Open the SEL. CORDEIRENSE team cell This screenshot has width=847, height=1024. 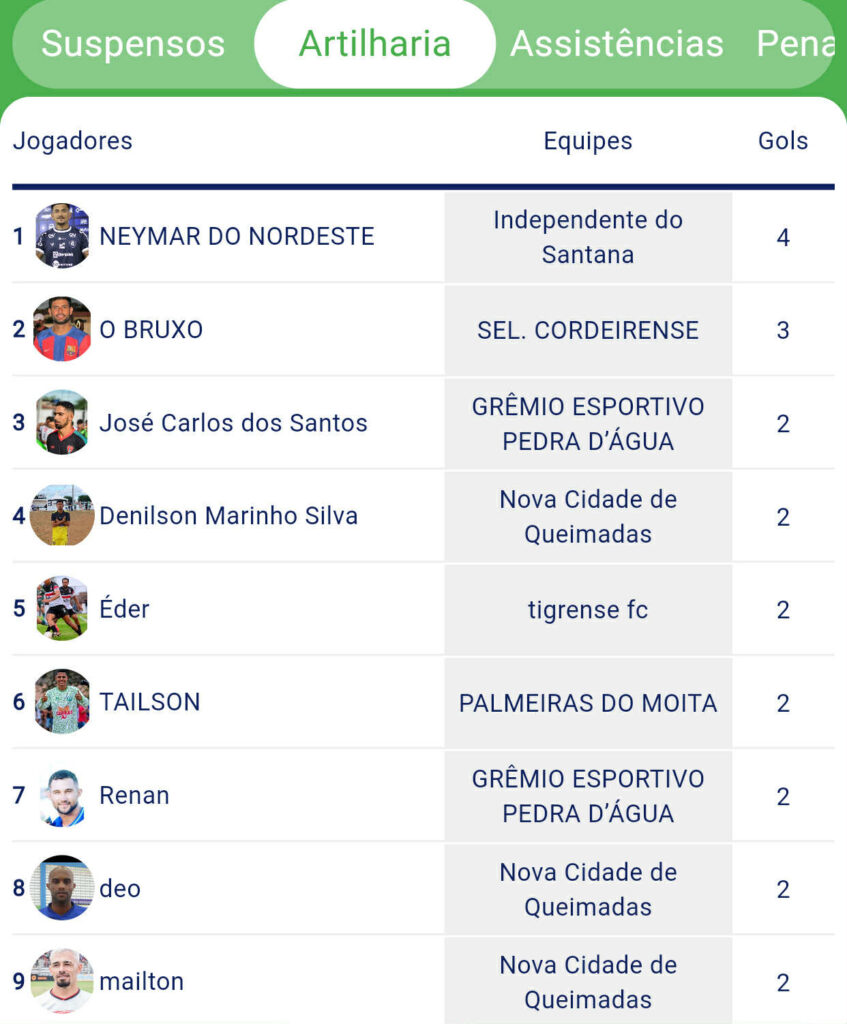(588, 330)
